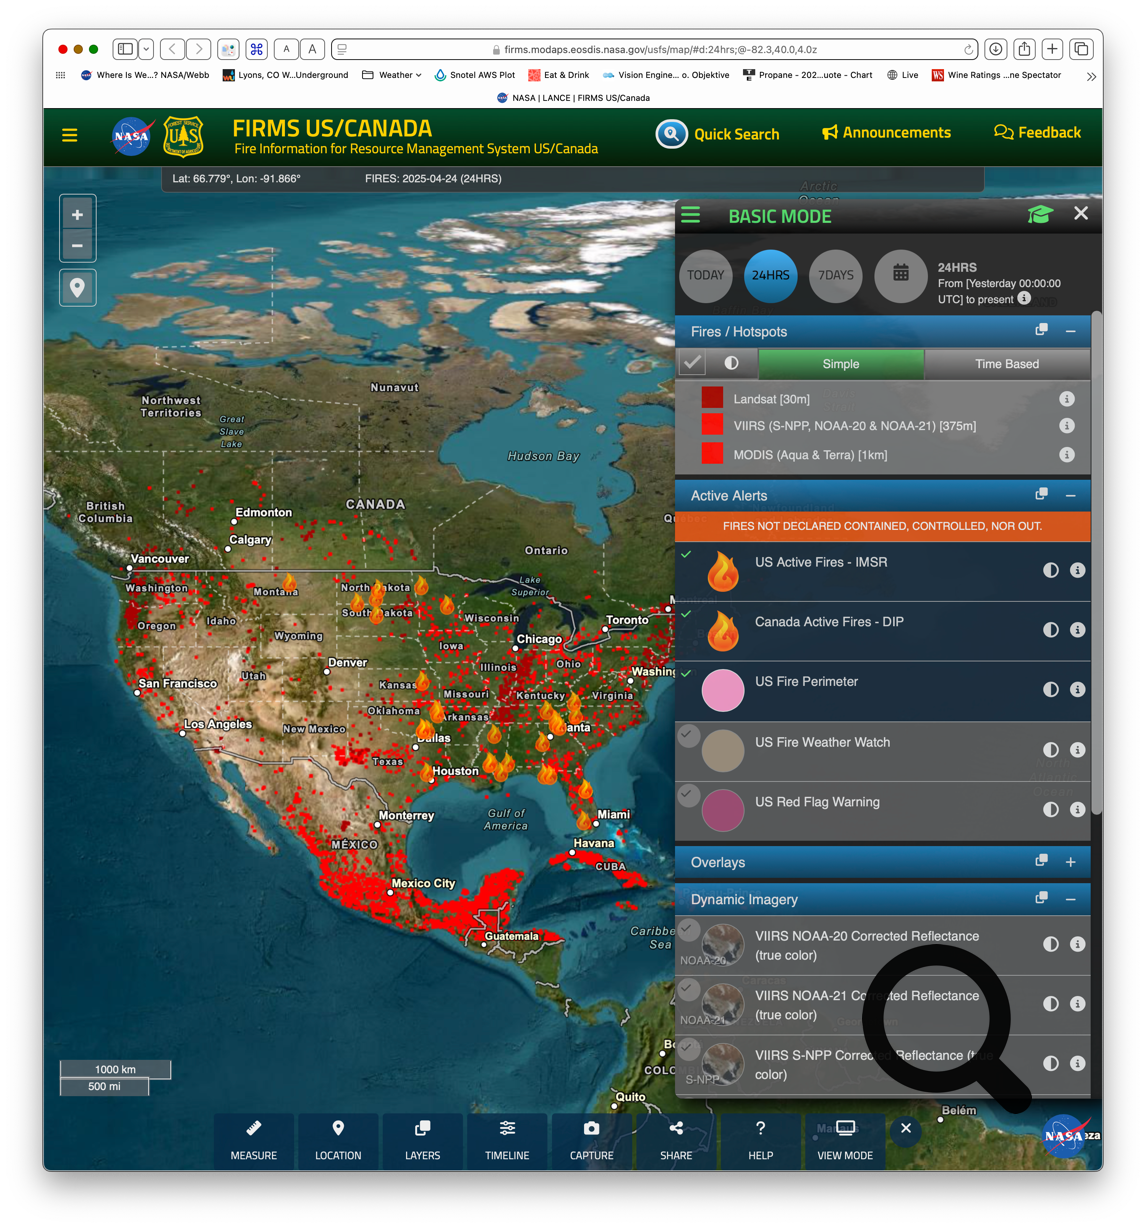
Task: Close the bottom toolbar with X
Action: tap(906, 1128)
